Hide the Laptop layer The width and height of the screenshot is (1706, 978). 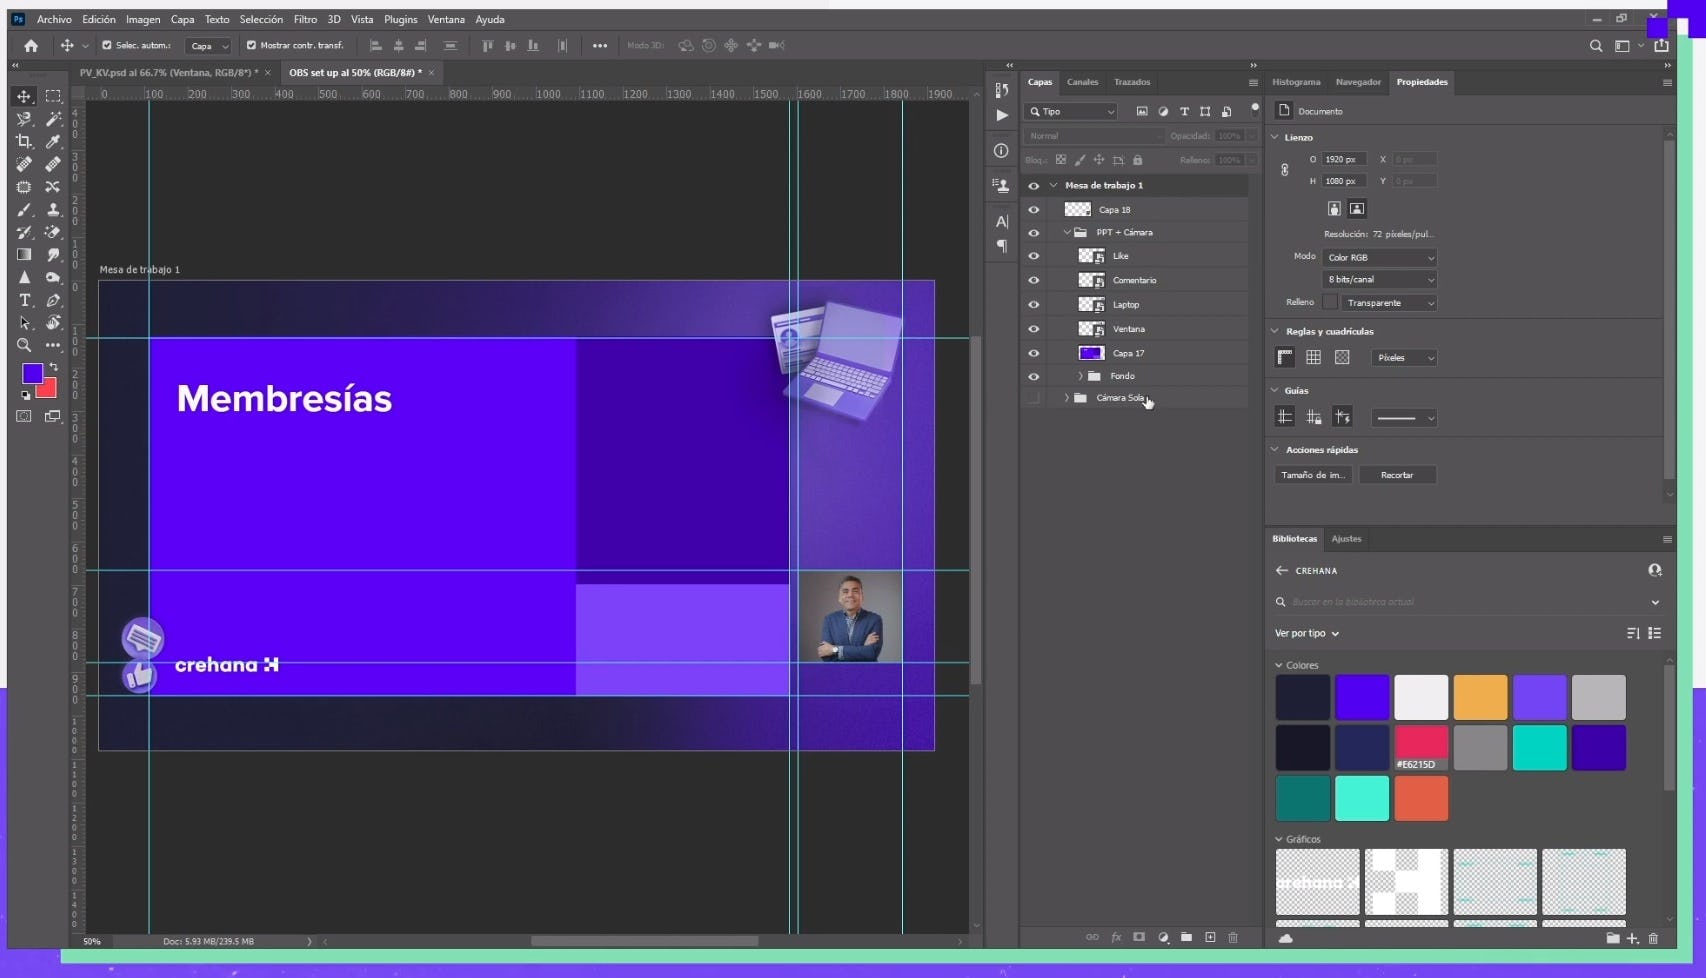1034,305
